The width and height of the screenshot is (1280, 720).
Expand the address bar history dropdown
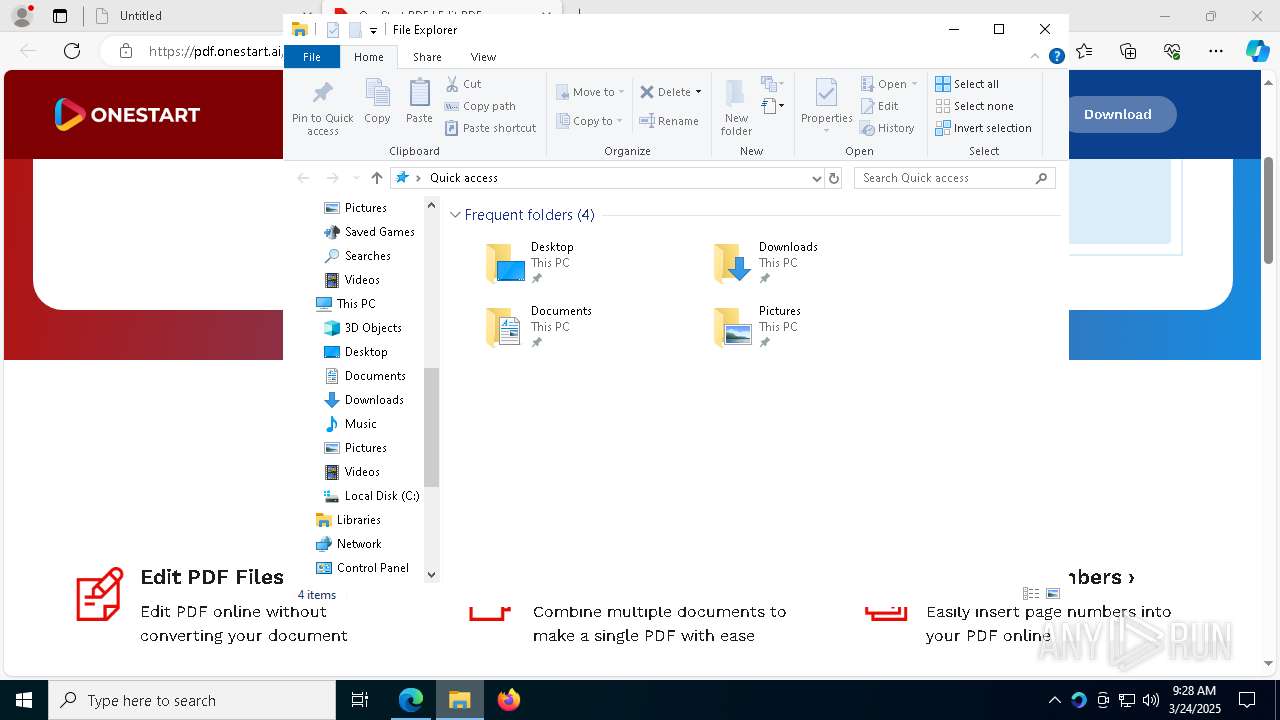[817, 178]
